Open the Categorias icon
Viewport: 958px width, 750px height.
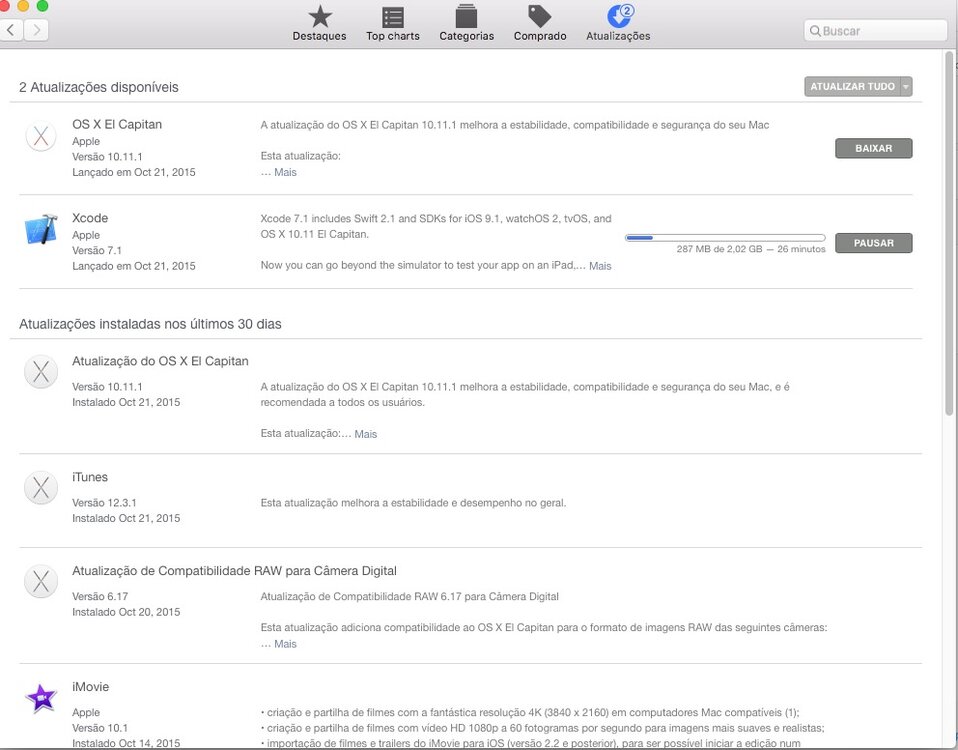466,17
